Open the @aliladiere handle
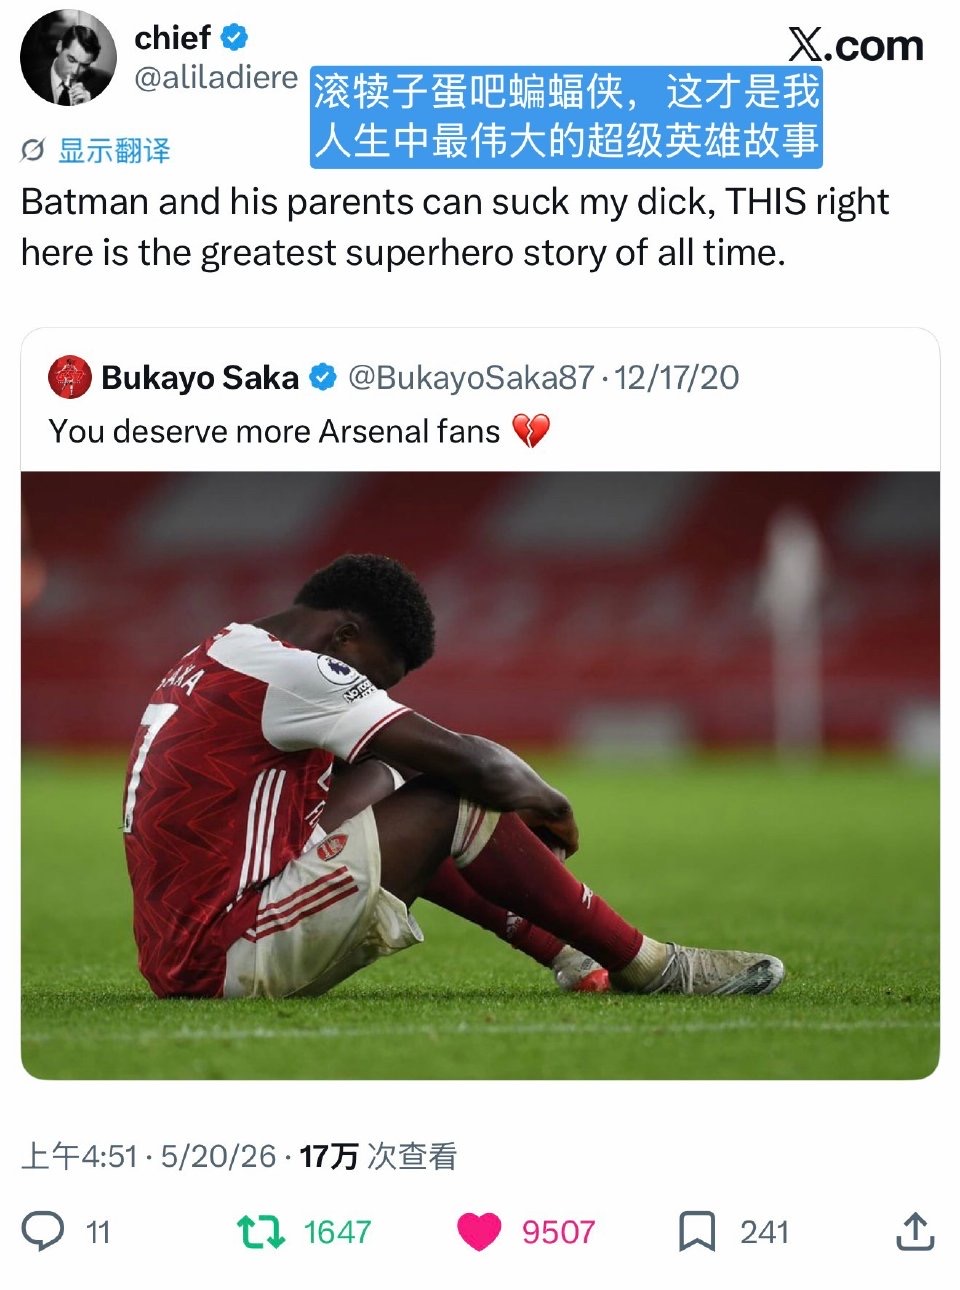This screenshot has height=1290, width=960. [216, 77]
